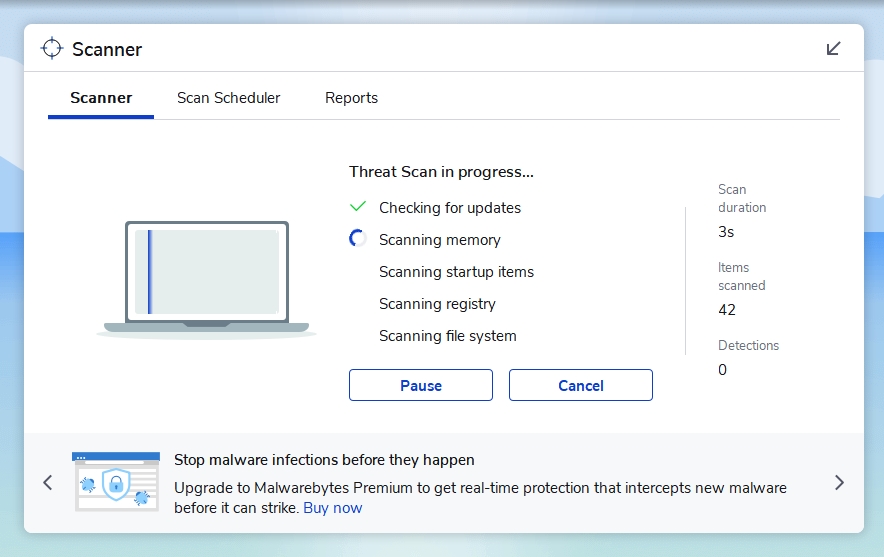
Task: Click the Scanning file system step
Action: coord(447,336)
